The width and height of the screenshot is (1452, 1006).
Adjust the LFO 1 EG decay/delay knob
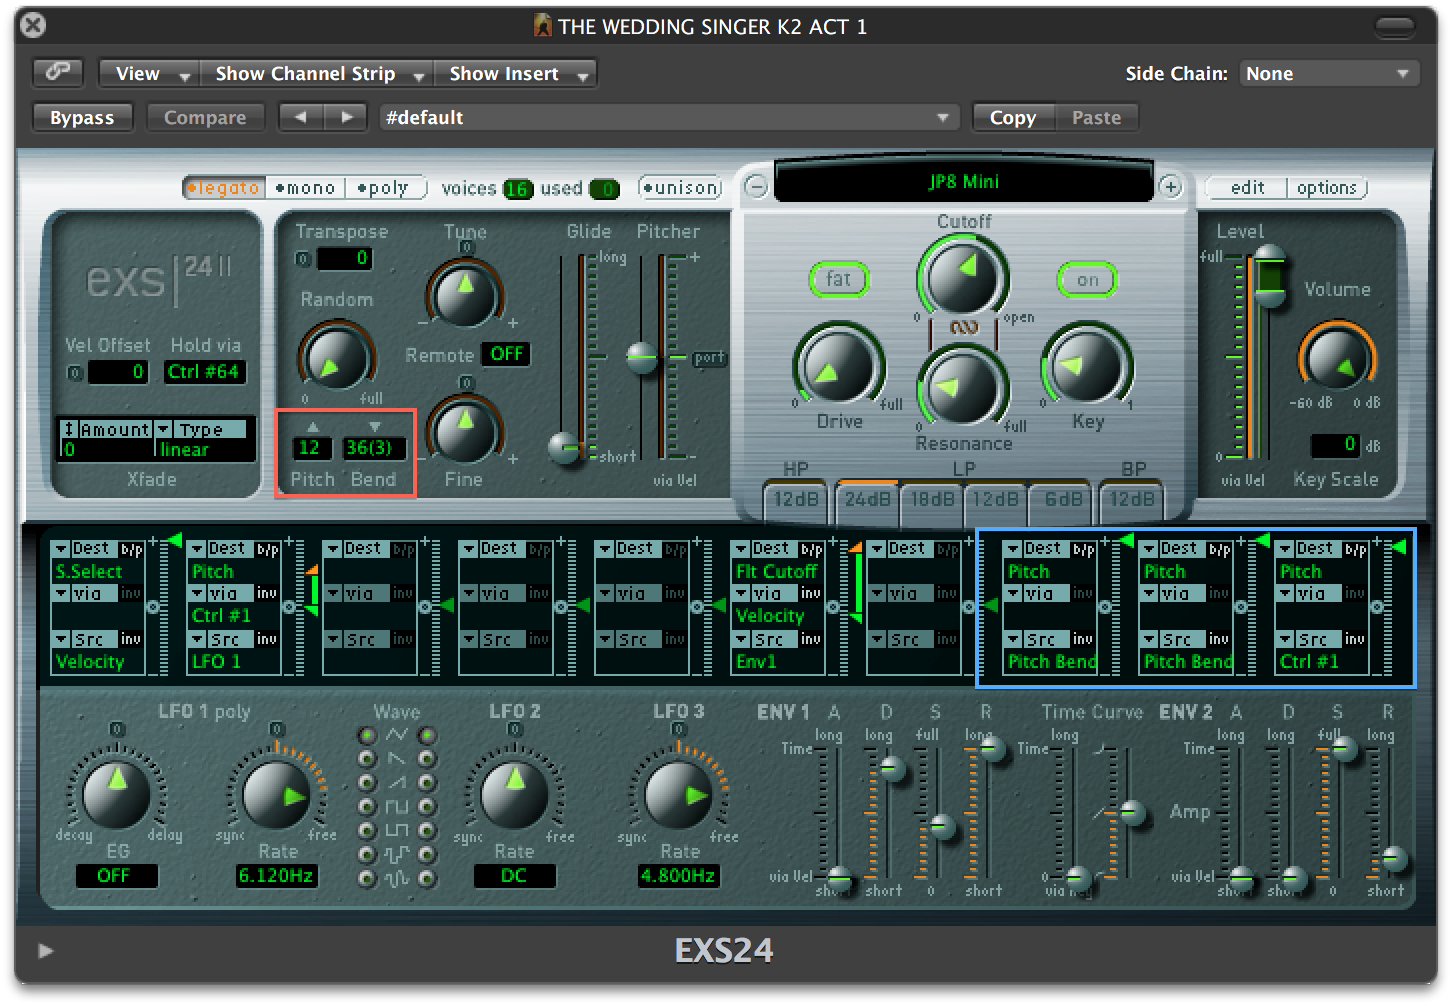(x=117, y=794)
